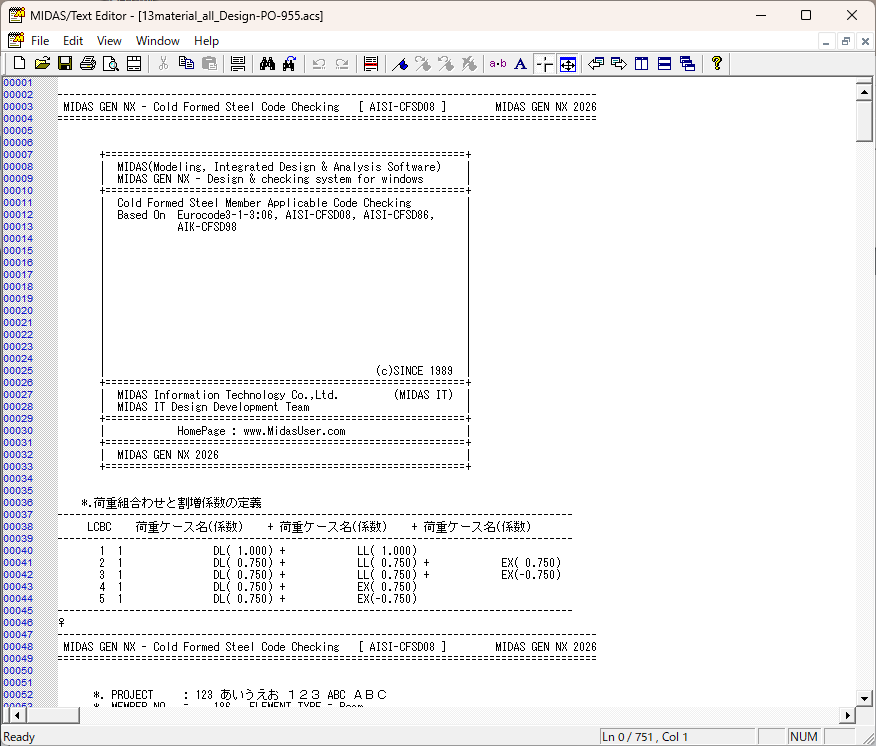The image size is (876, 746).
Task: Toggle the crosshair cursor icon
Action: (x=544, y=64)
